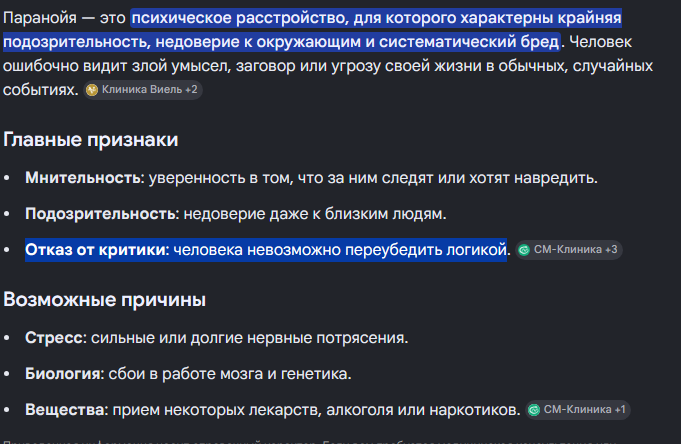
Task: Click the Возможные причины heading
Action: click(x=104, y=300)
